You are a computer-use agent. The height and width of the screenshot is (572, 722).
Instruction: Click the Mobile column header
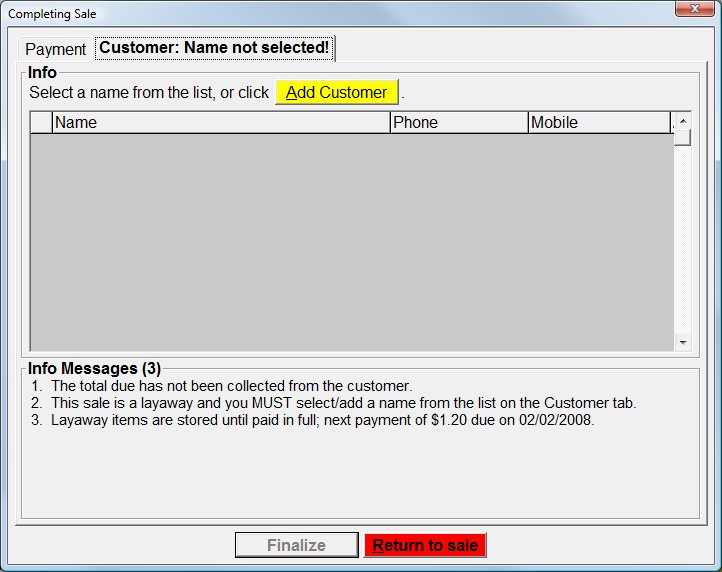[600, 123]
